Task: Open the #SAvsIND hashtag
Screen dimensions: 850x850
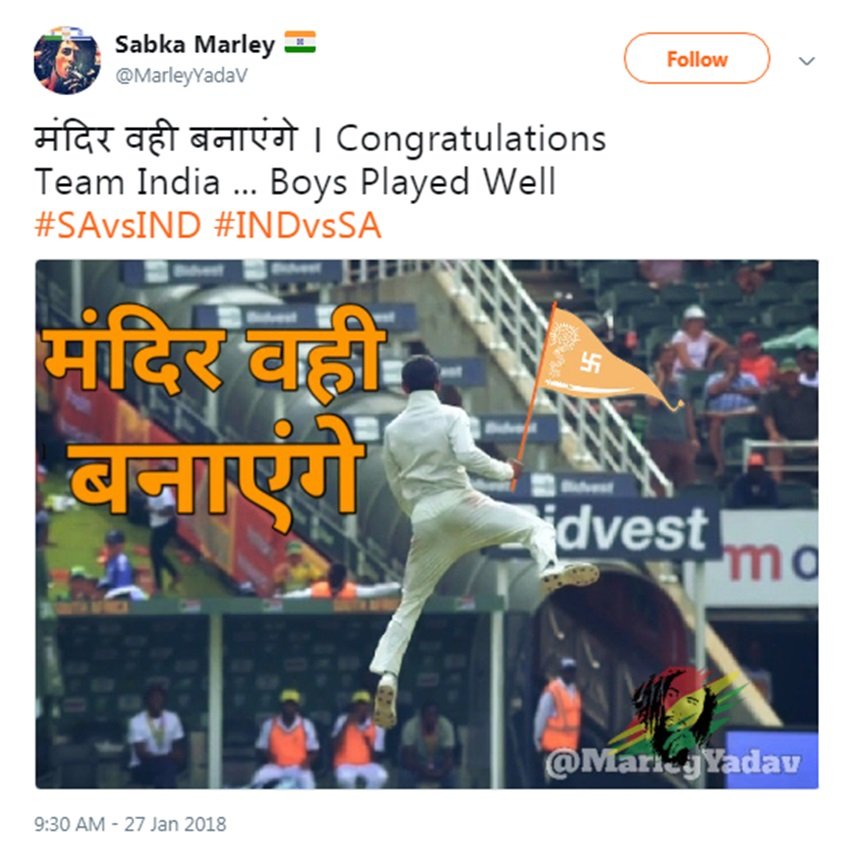Action: pos(118,225)
